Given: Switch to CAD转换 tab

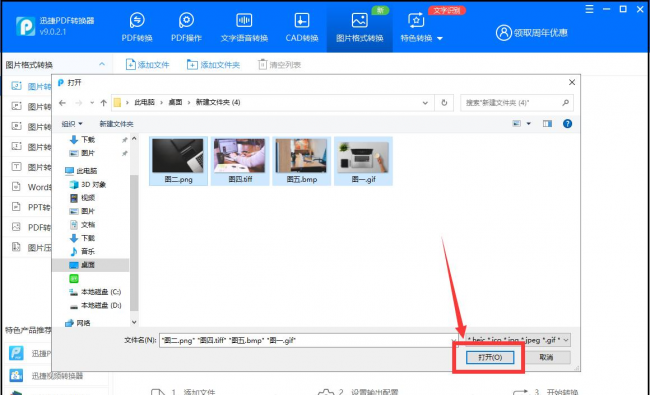Looking at the screenshot, I should (x=301, y=28).
